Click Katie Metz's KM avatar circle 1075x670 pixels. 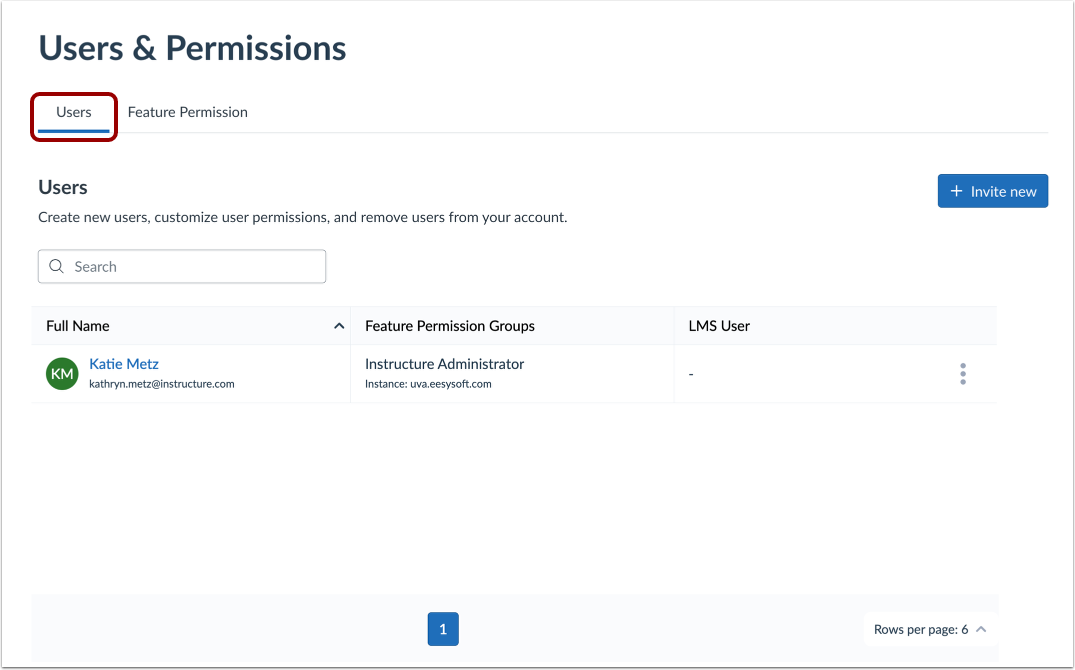pos(61,373)
